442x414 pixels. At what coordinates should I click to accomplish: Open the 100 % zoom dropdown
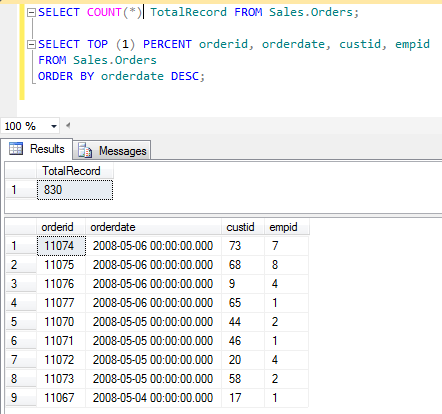(x=54, y=126)
